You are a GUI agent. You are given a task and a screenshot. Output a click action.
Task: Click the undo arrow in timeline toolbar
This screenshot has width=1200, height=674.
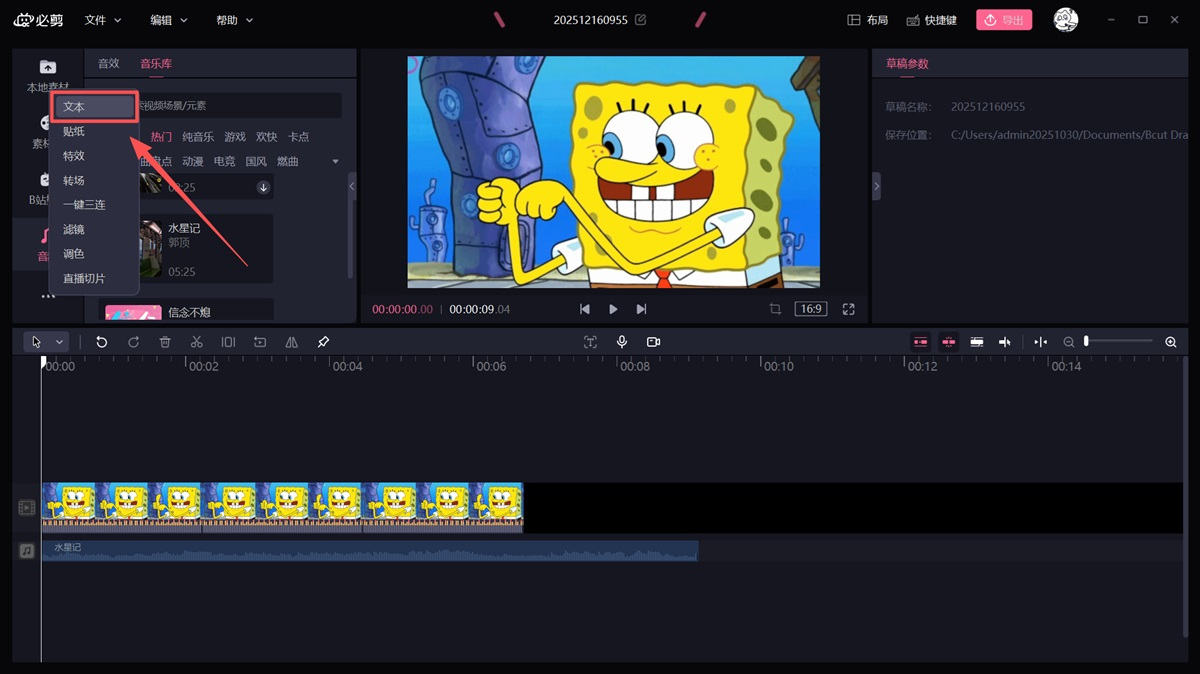coord(101,342)
